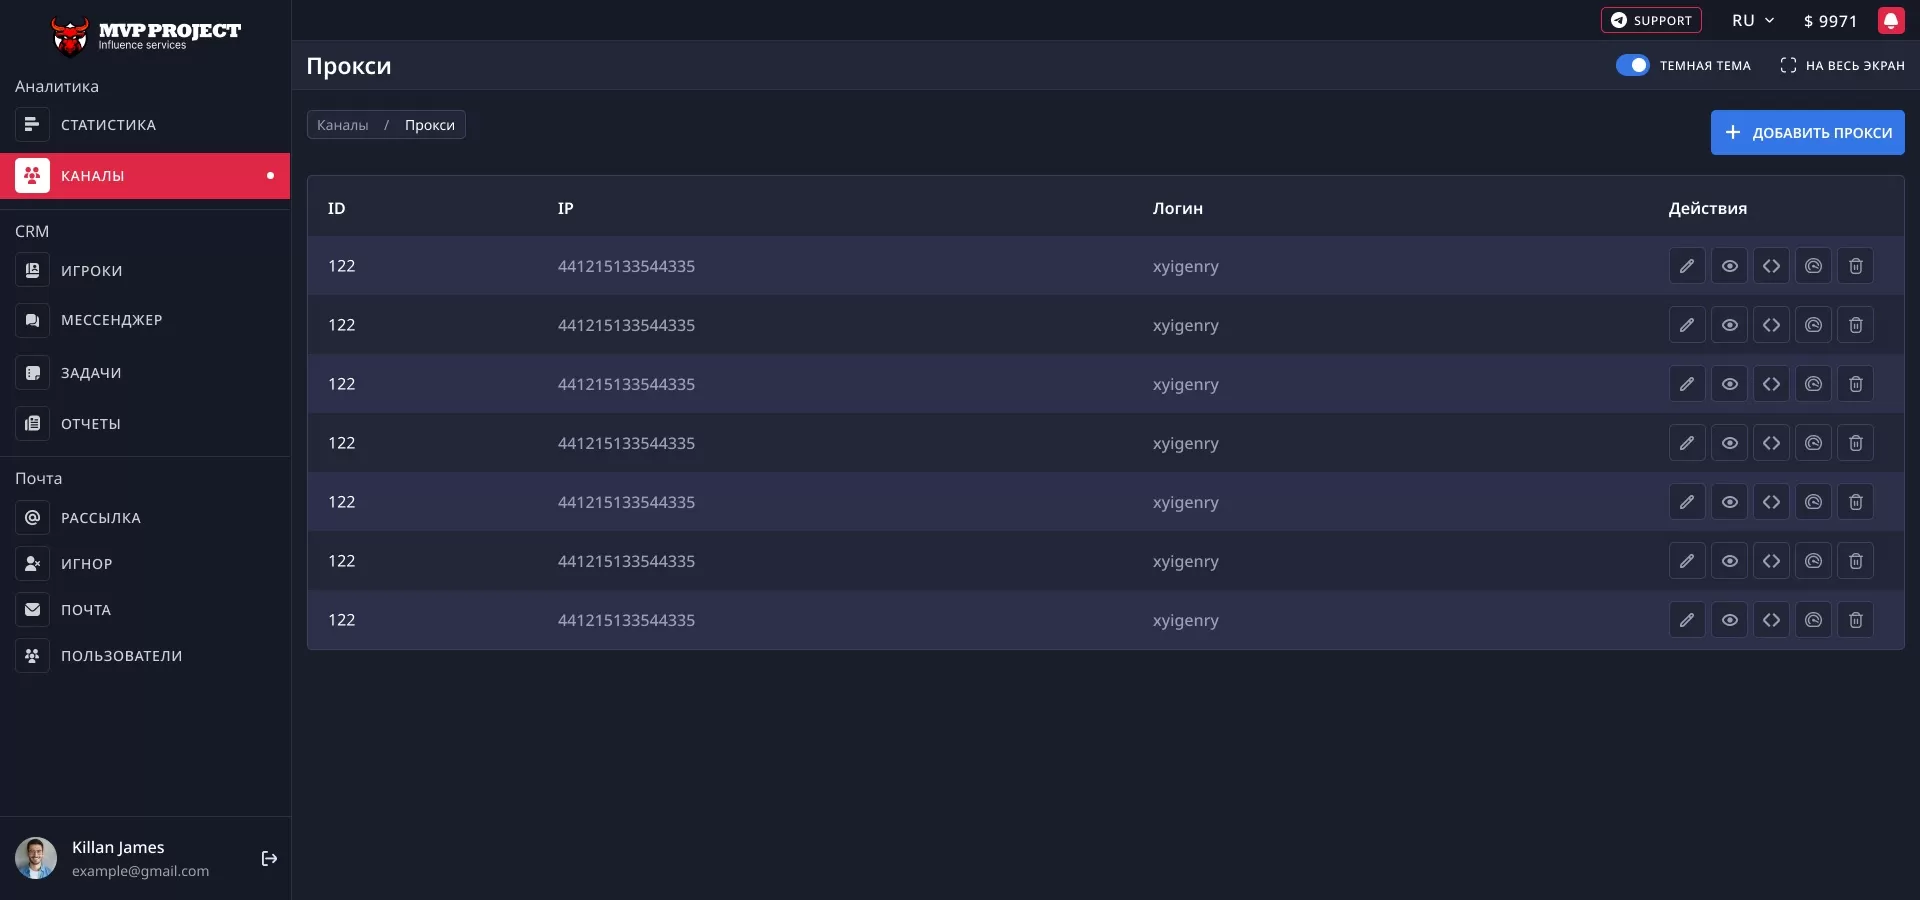
Task: Open the RU language dropdown
Action: point(1752,20)
